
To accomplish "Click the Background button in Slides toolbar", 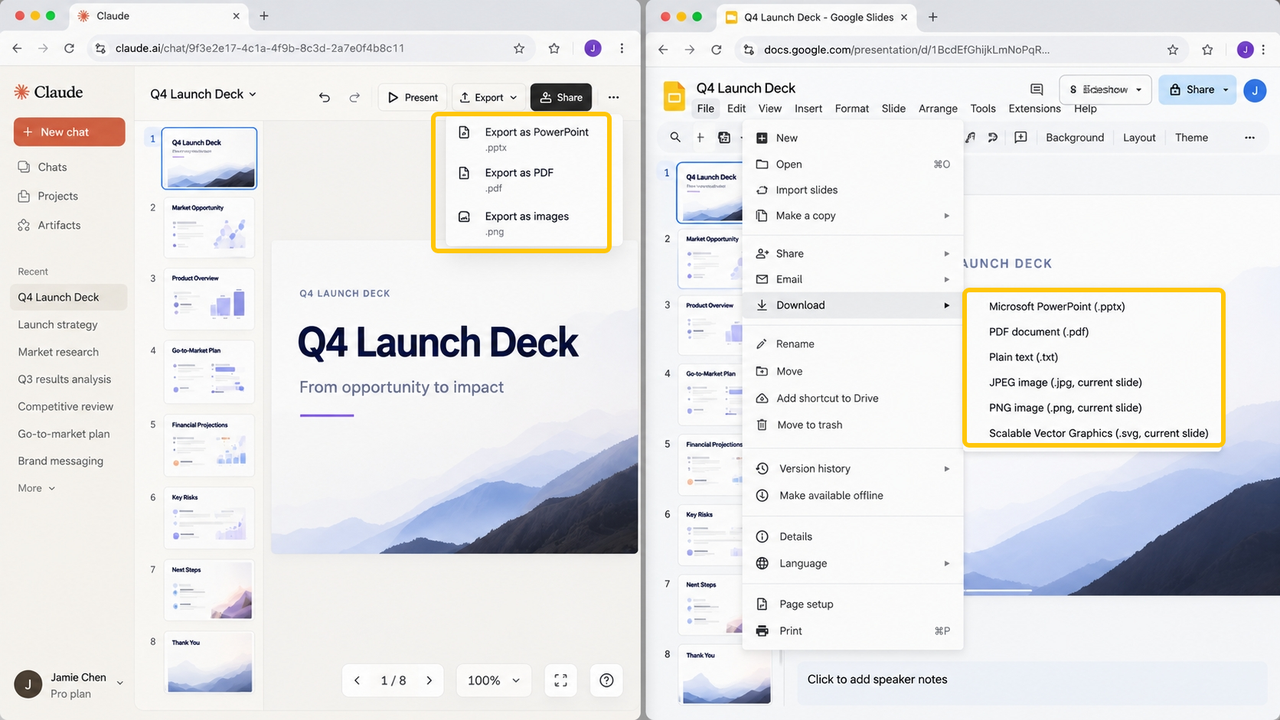I will [x=1075, y=138].
